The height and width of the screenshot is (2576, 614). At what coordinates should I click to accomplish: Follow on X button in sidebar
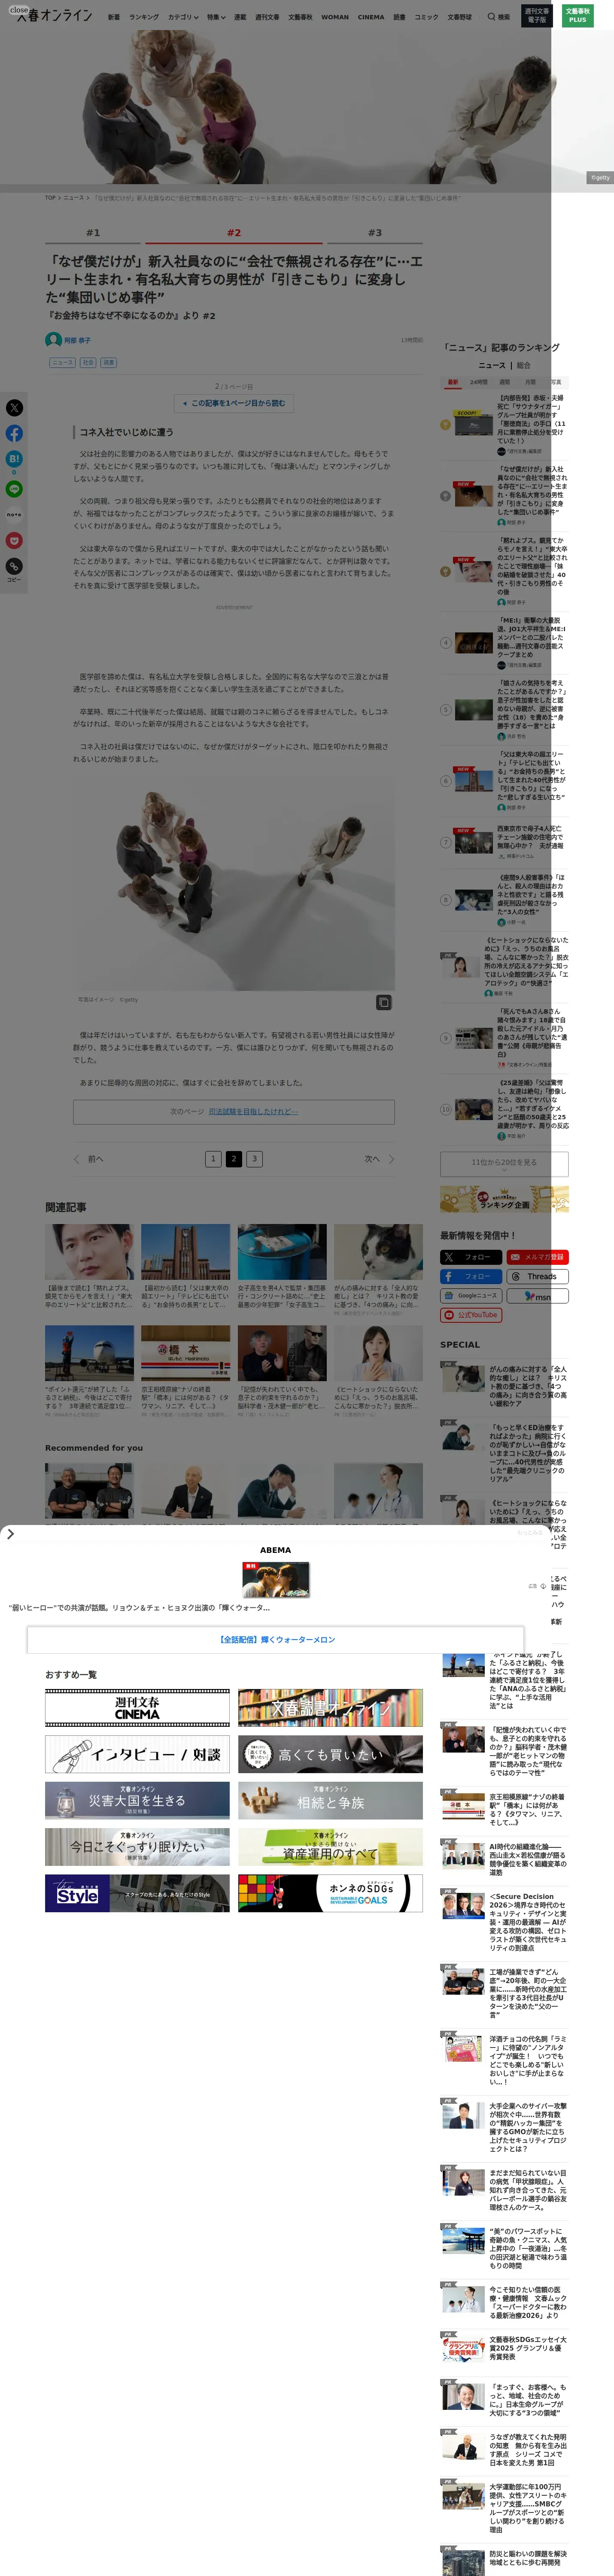pos(471,1257)
